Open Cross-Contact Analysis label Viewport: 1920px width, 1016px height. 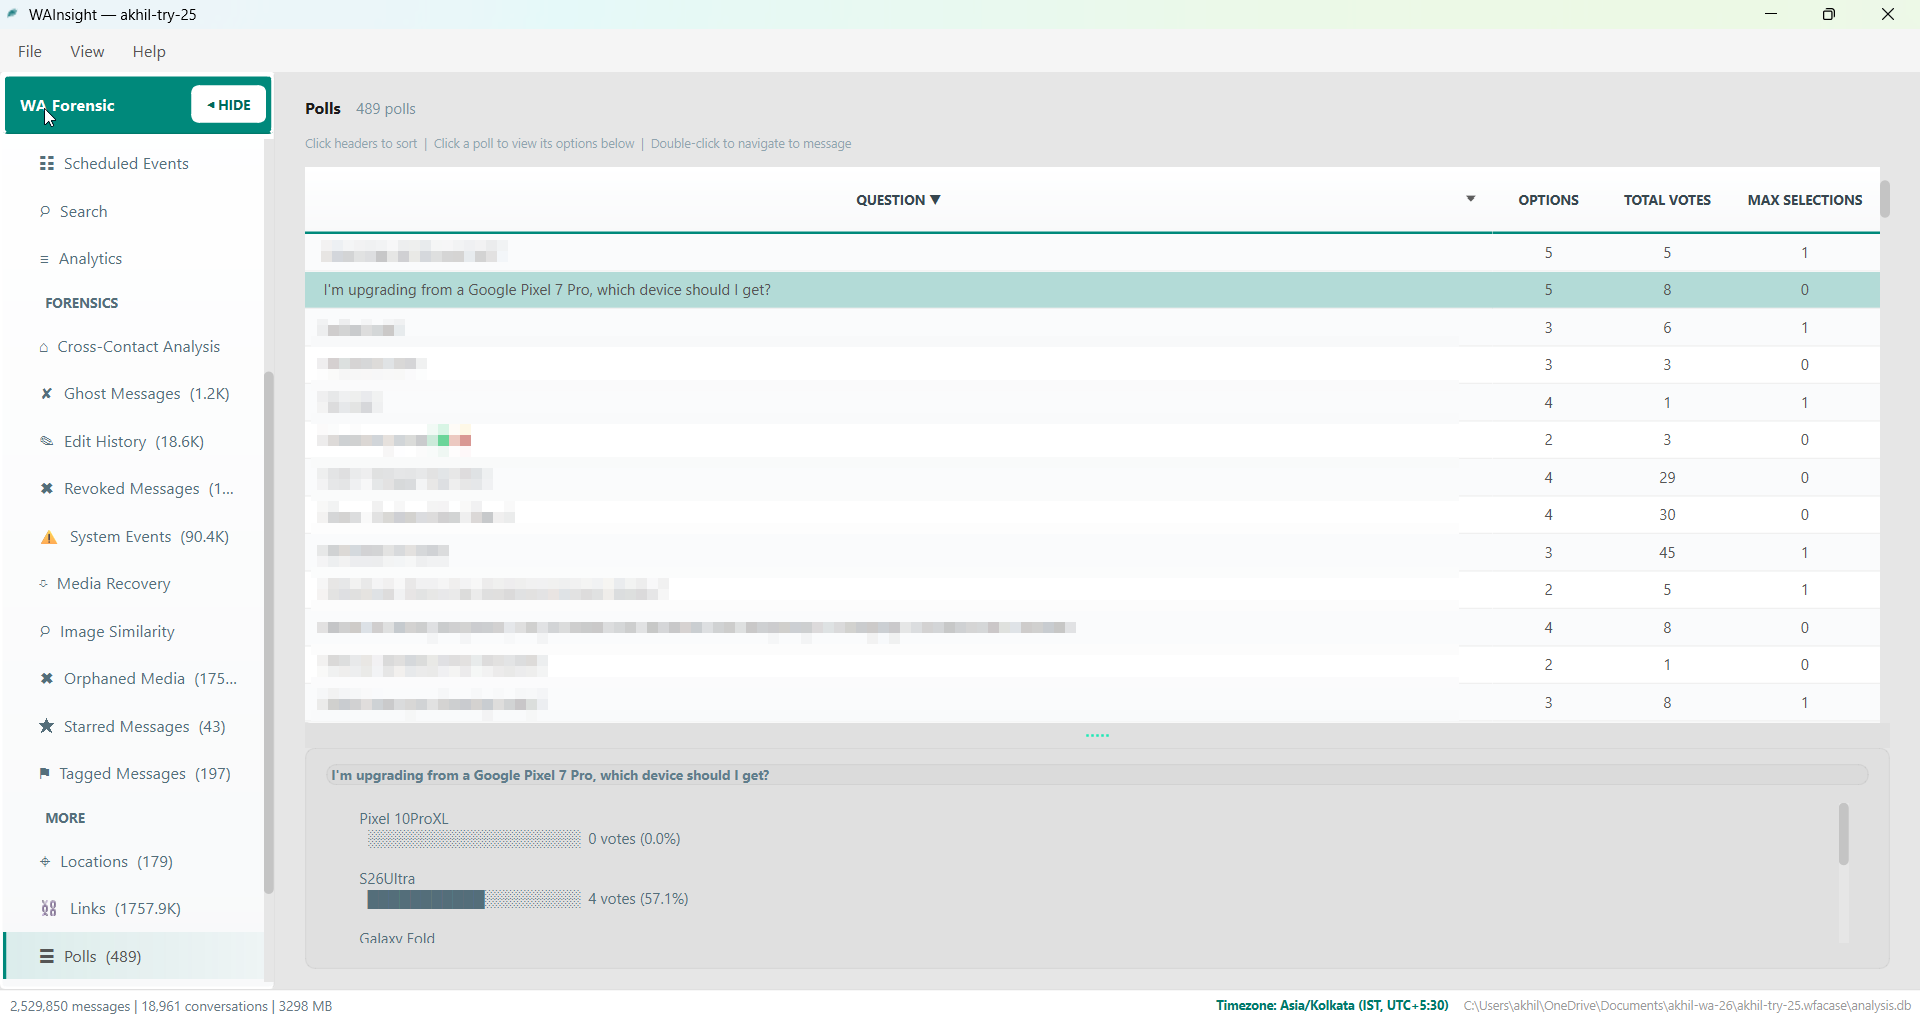coord(139,348)
